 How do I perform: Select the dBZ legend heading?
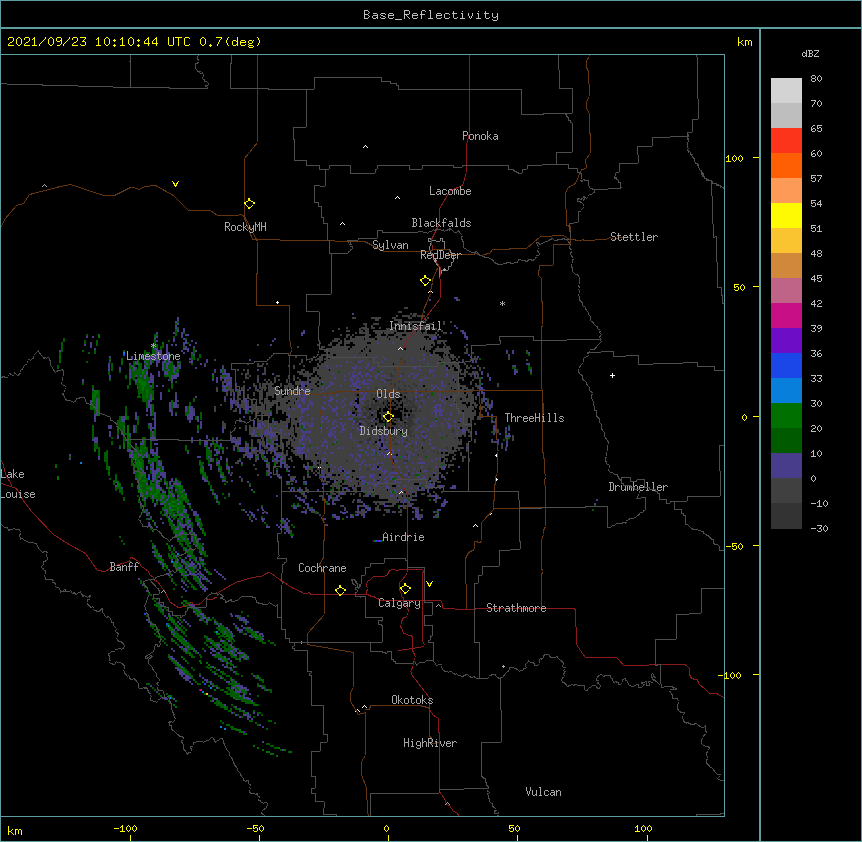(x=810, y=54)
